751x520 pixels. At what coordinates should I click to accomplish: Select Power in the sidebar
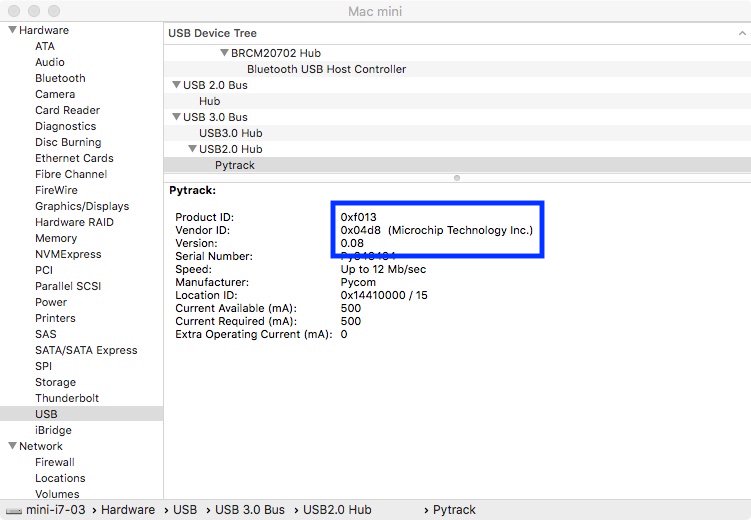click(51, 302)
